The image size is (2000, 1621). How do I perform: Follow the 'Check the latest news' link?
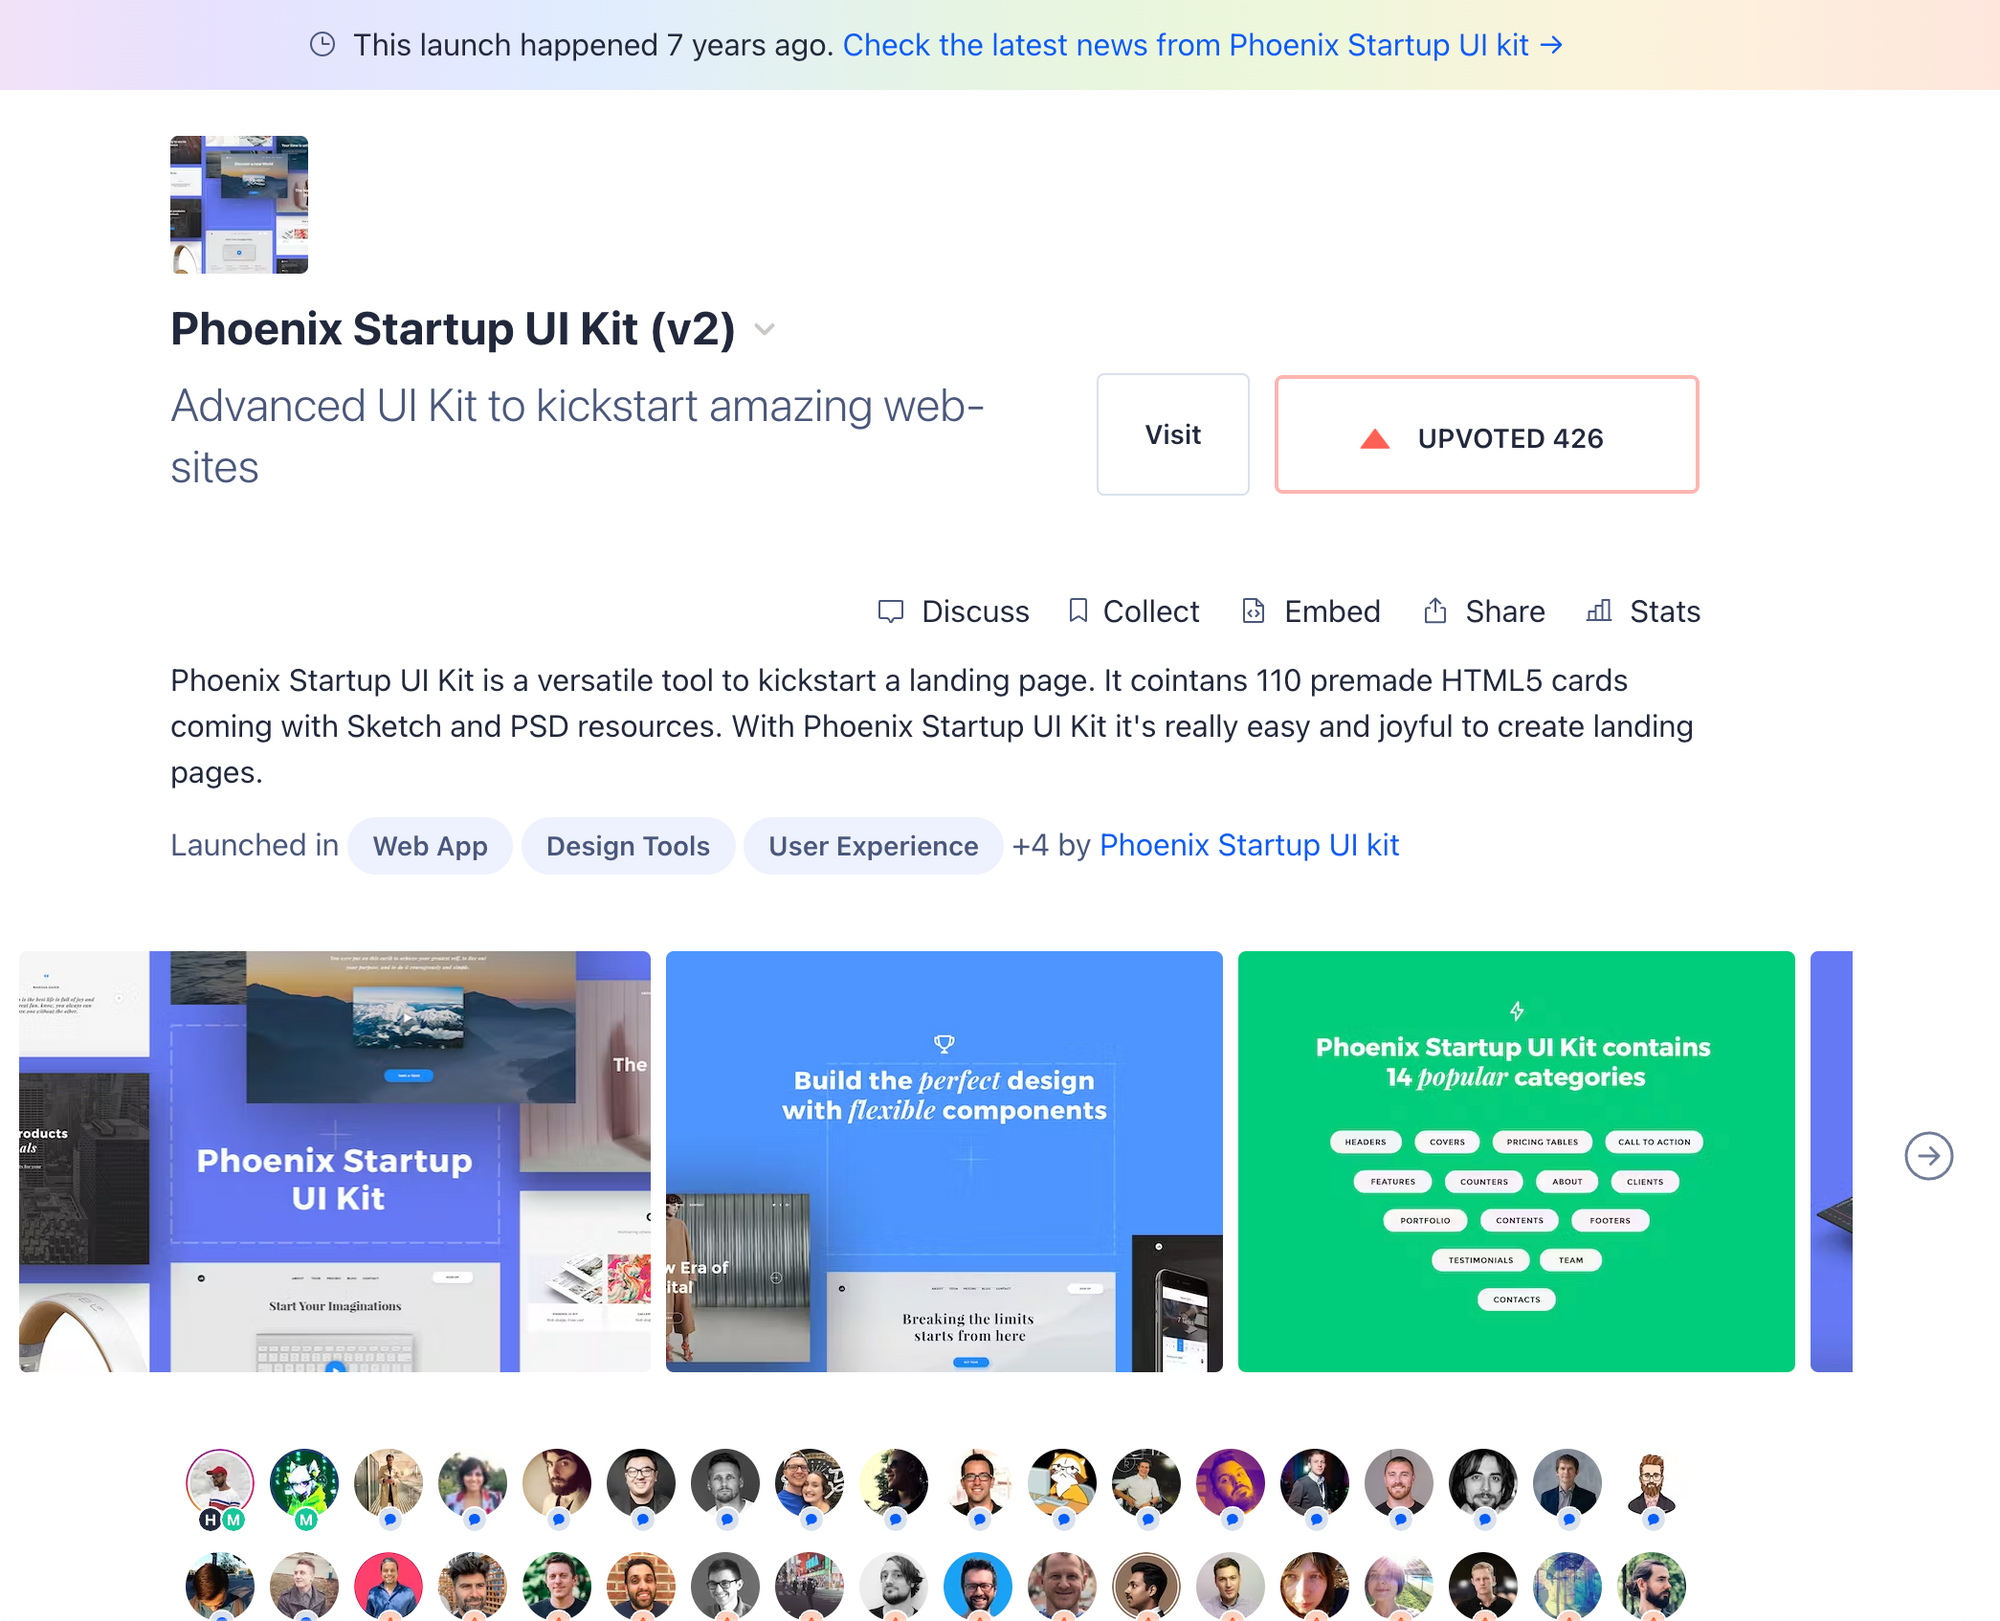[1203, 45]
